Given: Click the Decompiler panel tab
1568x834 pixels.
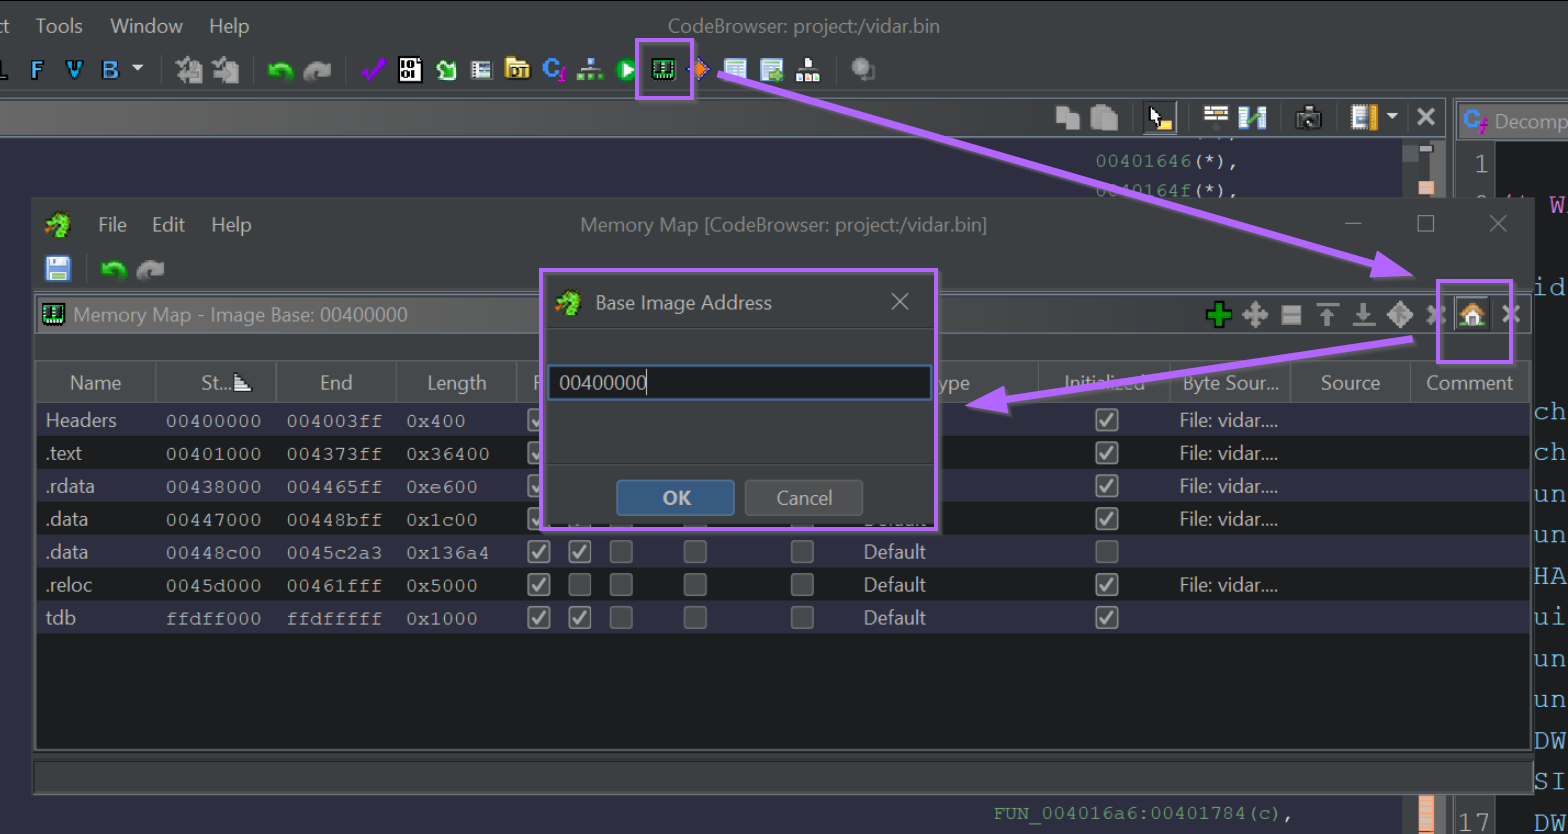Looking at the screenshot, I should [1515, 120].
